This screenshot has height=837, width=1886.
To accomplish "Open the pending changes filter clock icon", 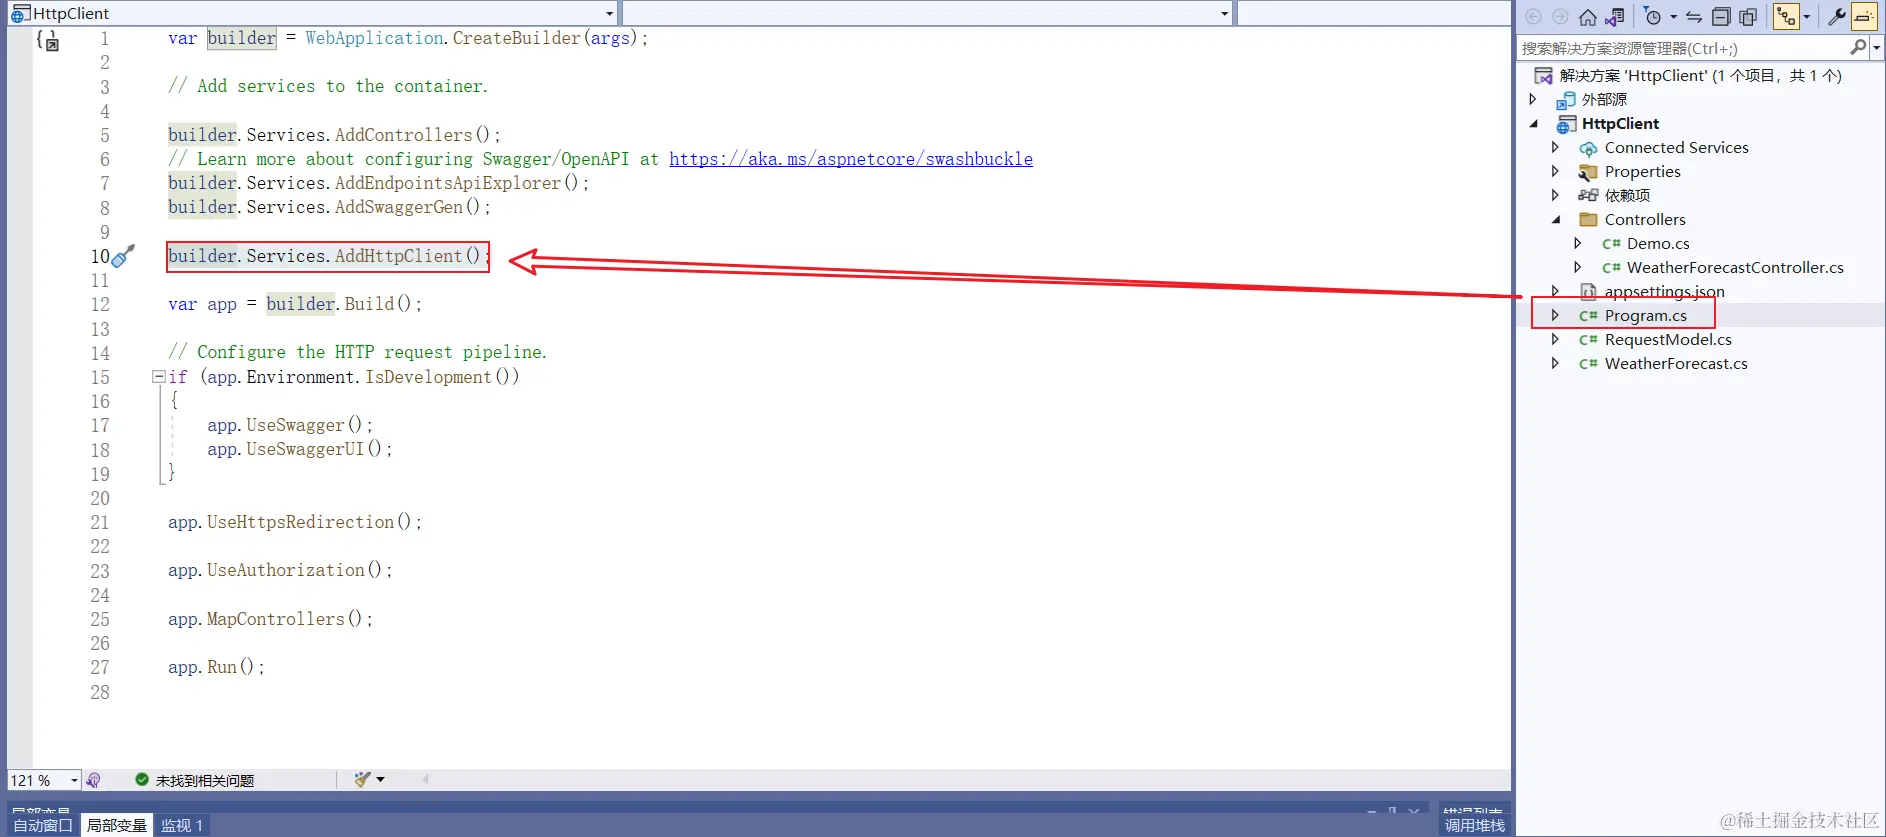I will (1653, 17).
